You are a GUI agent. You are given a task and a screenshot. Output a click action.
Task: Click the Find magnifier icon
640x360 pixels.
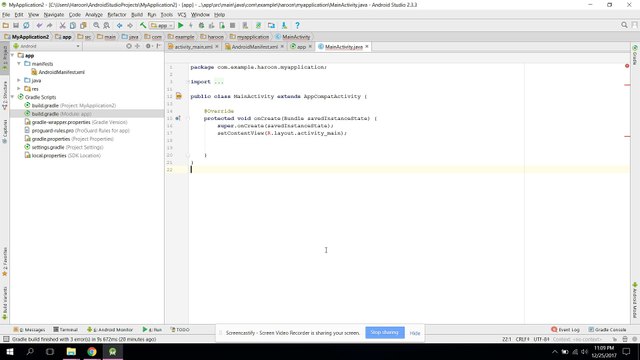pyautogui.click(x=96, y=25)
